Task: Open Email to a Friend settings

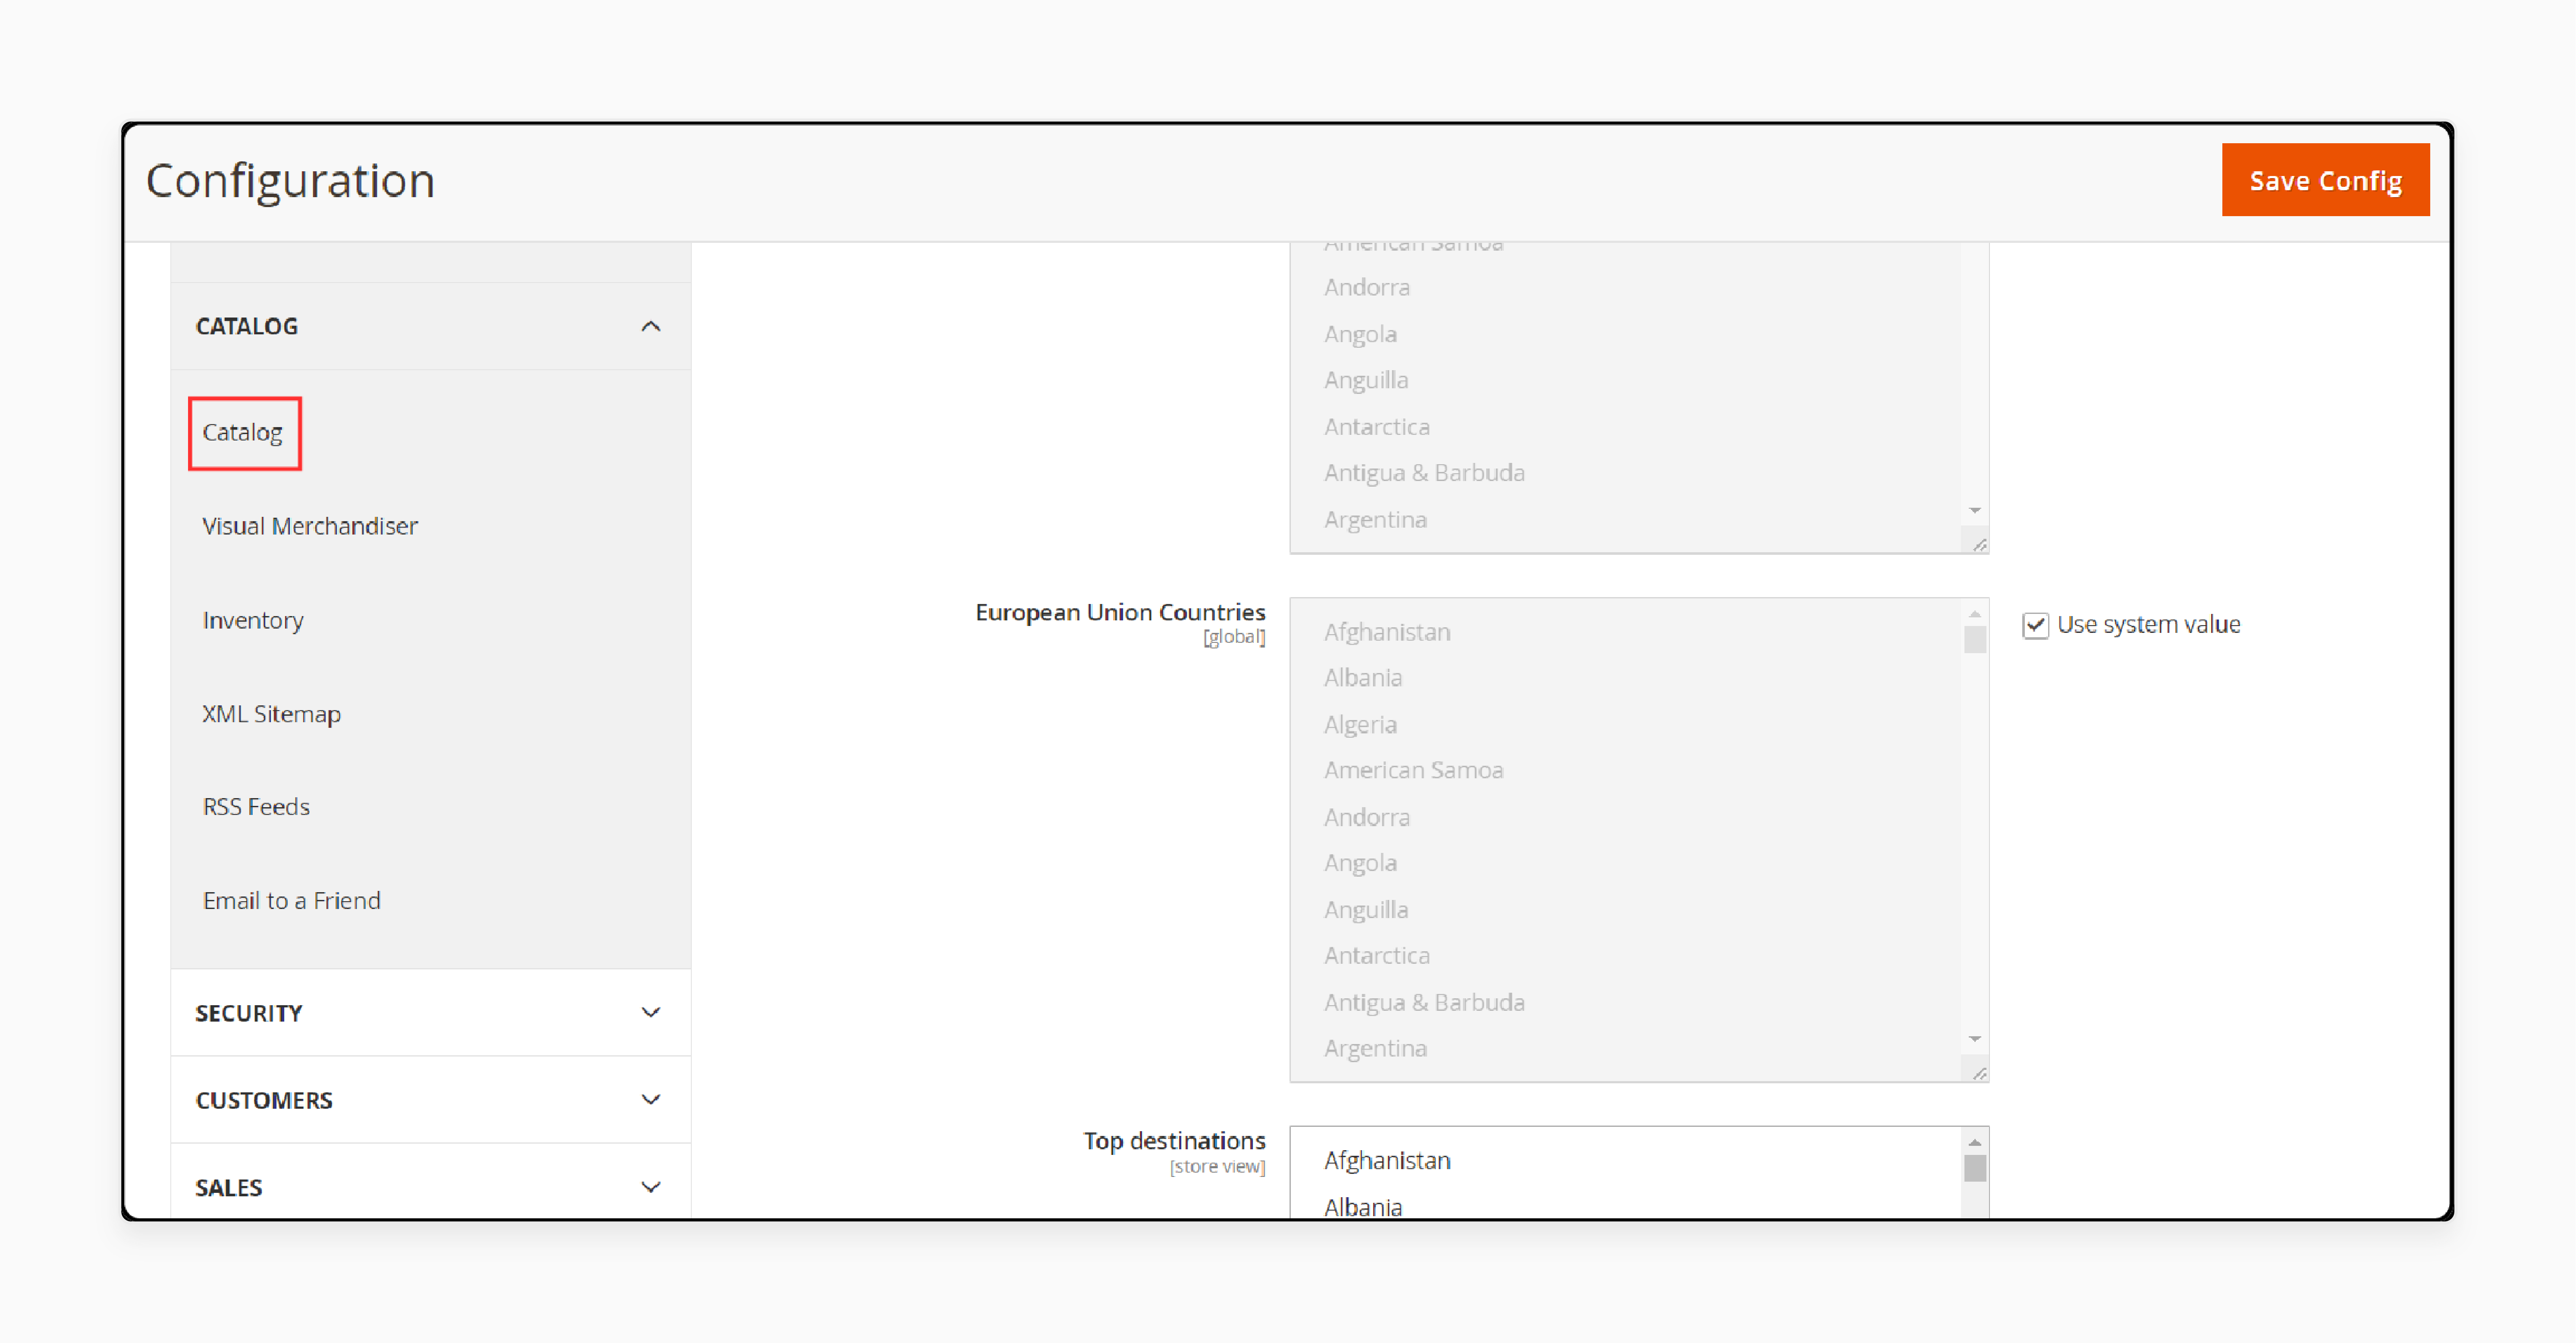Action: (x=291, y=900)
